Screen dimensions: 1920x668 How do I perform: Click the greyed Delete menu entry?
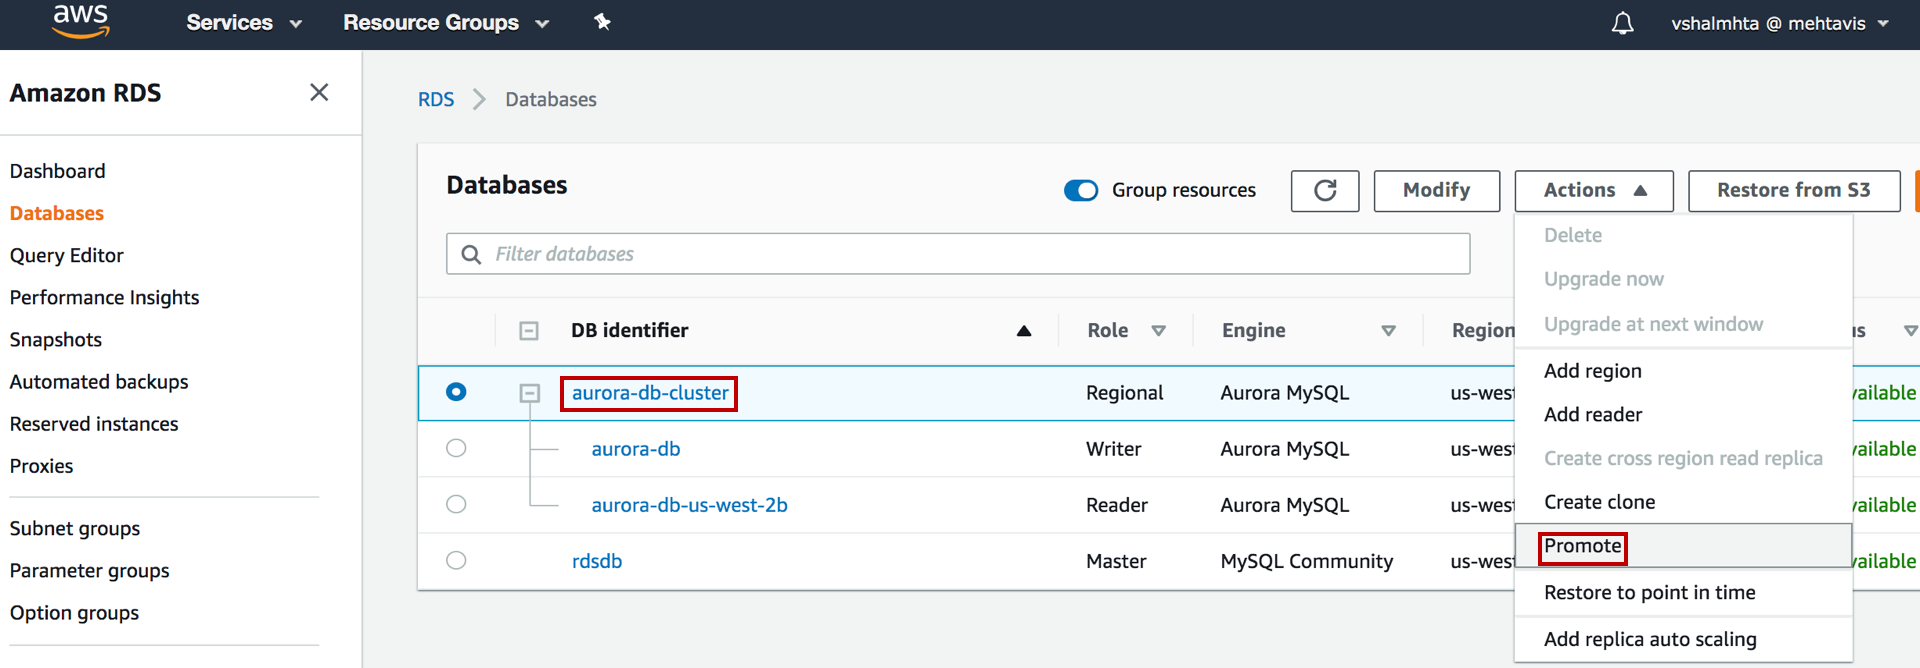point(1573,235)
